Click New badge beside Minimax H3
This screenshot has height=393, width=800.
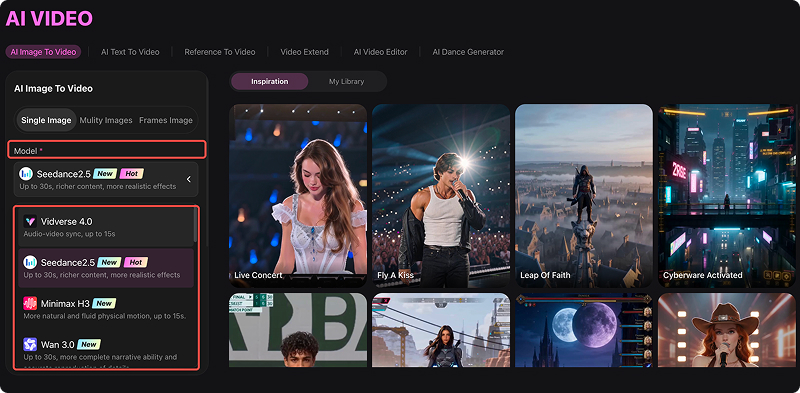(x=104, y=303)
